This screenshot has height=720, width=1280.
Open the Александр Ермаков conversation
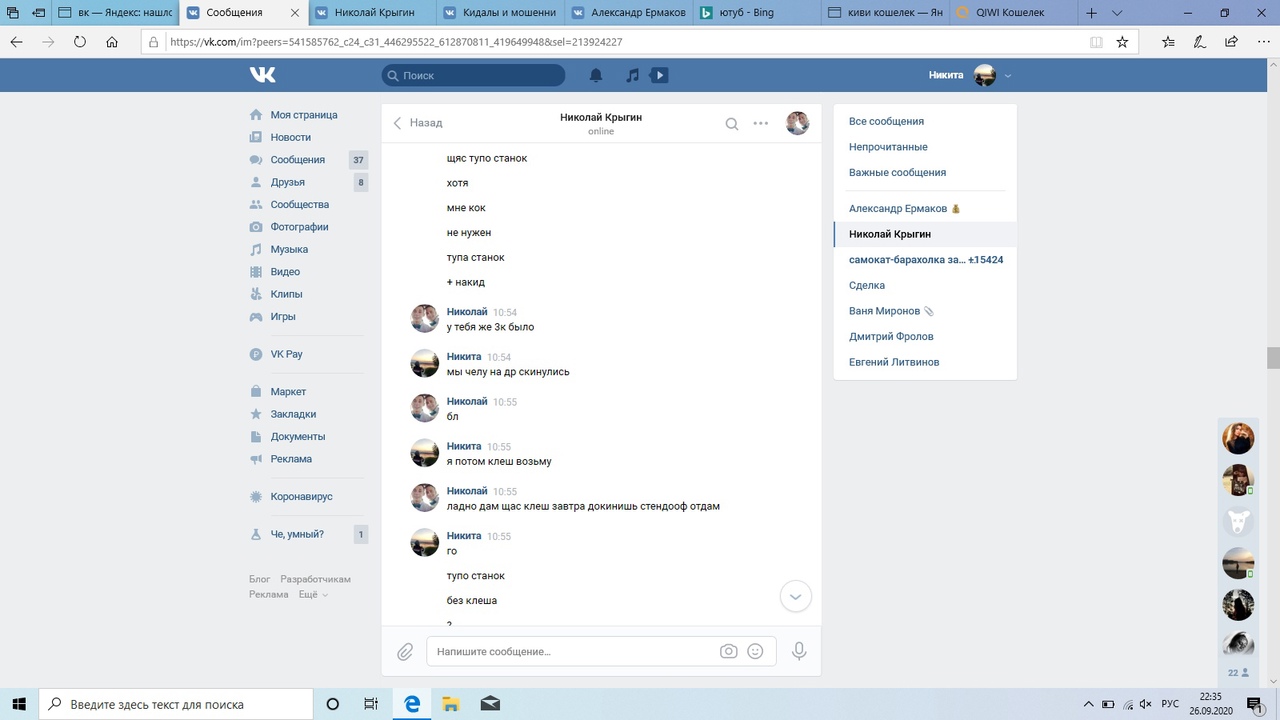coord(897,208)
